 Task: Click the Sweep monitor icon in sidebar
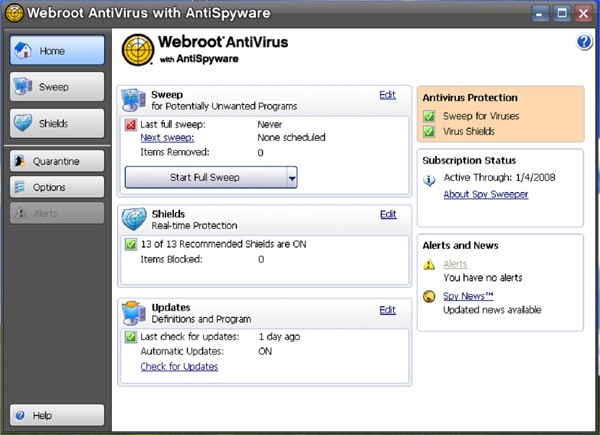(x=23, y=86)
